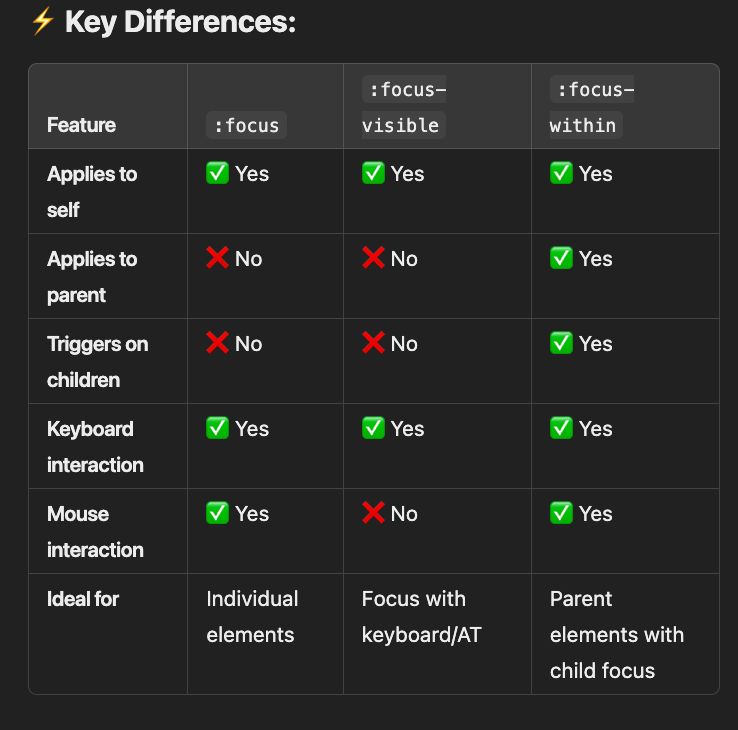Click the red cross for :focus-visible Applies to parent

pyautogui.click(x=373, y=258)
